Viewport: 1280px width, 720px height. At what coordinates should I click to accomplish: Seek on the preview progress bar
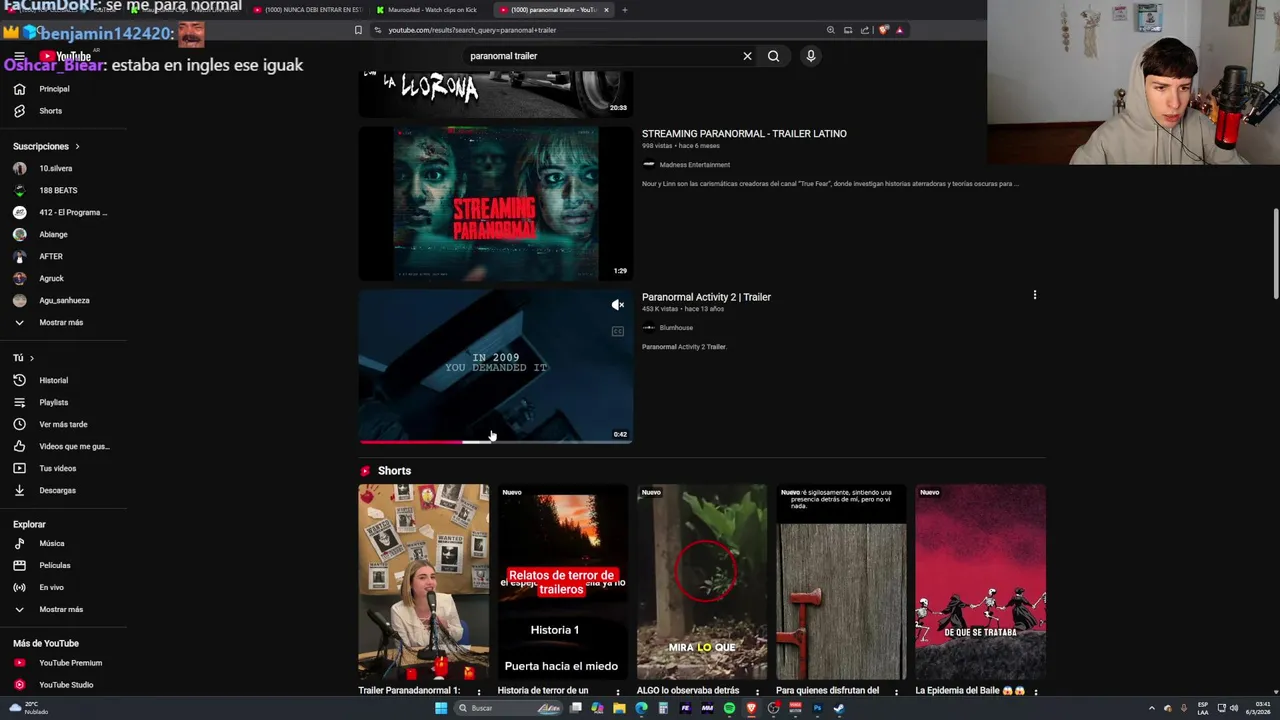coord(496,441)
